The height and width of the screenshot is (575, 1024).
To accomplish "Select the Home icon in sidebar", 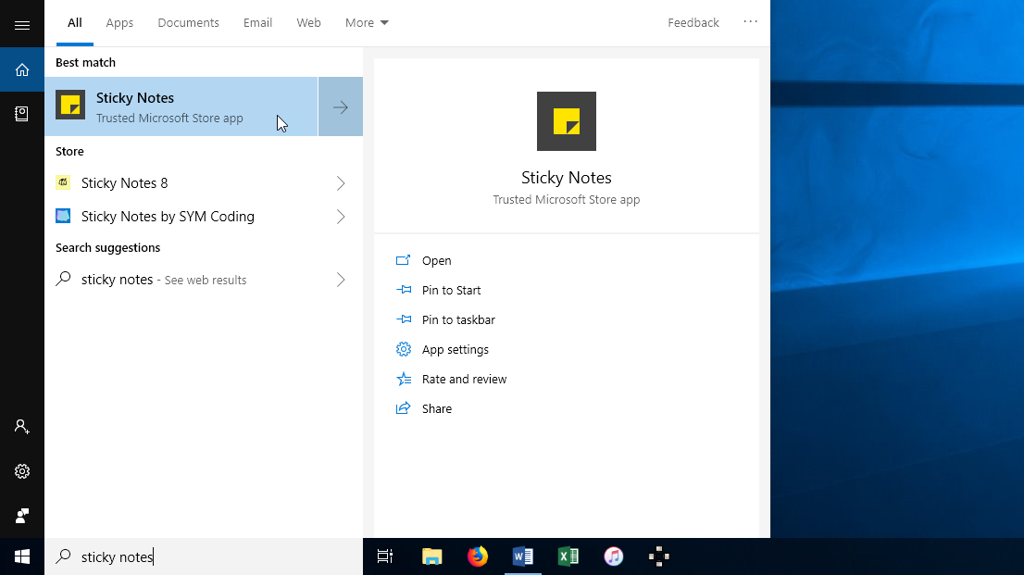I will point(22,69).
